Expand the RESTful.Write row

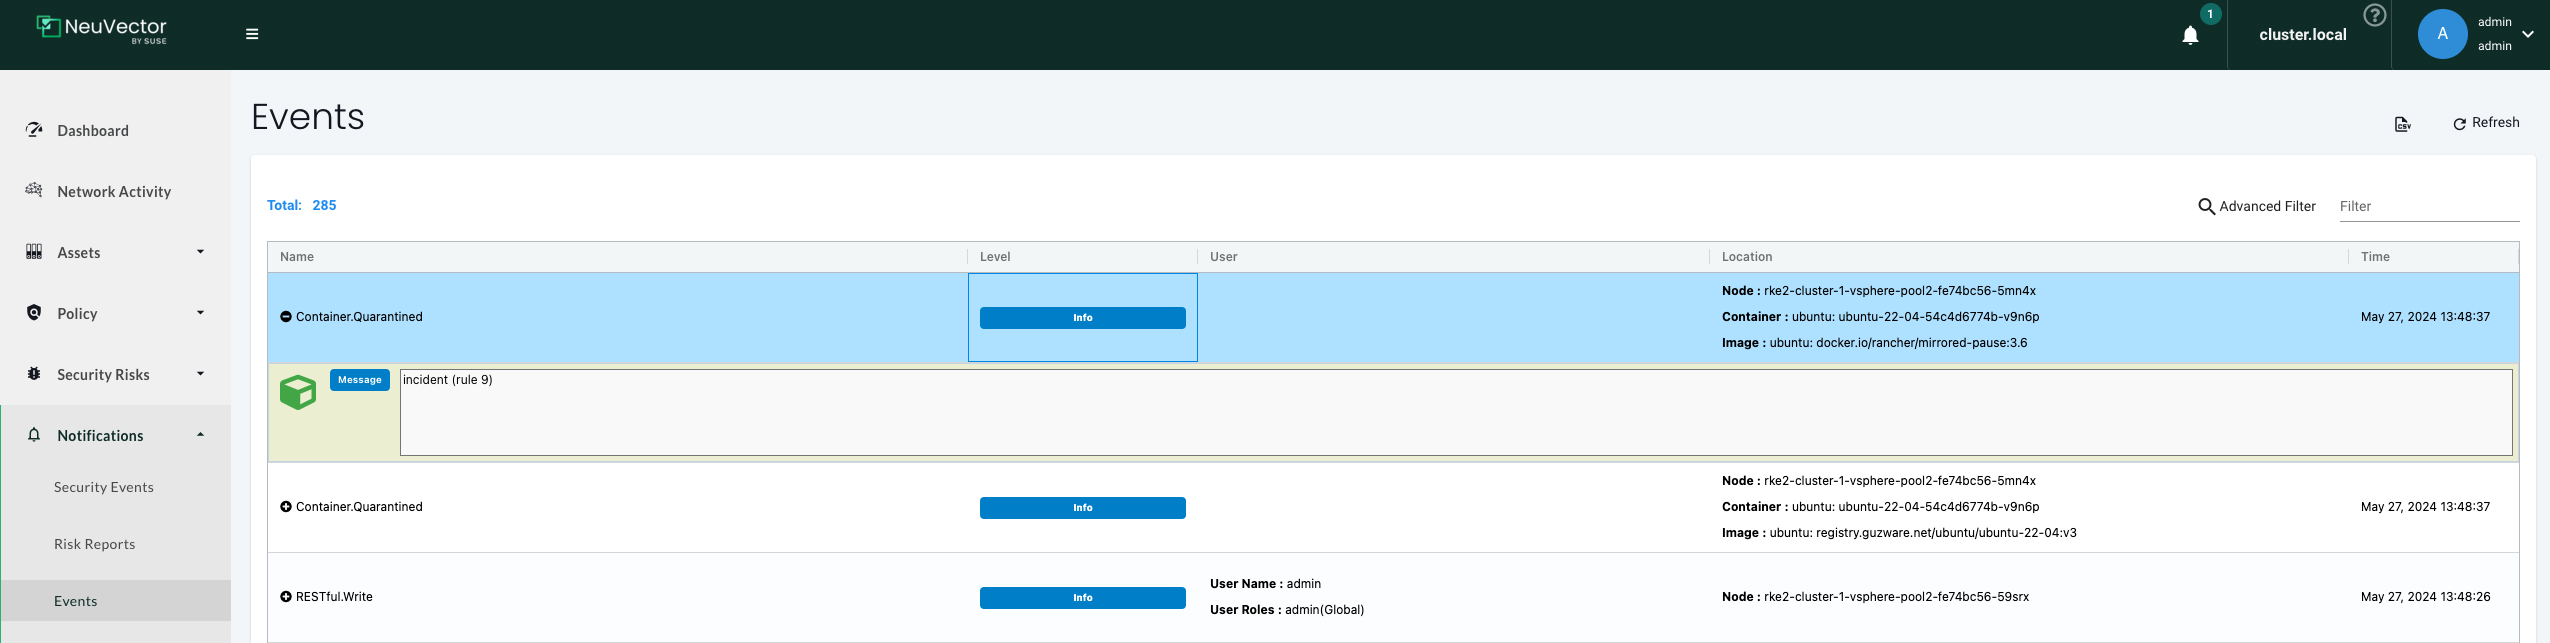coord(286,597)
